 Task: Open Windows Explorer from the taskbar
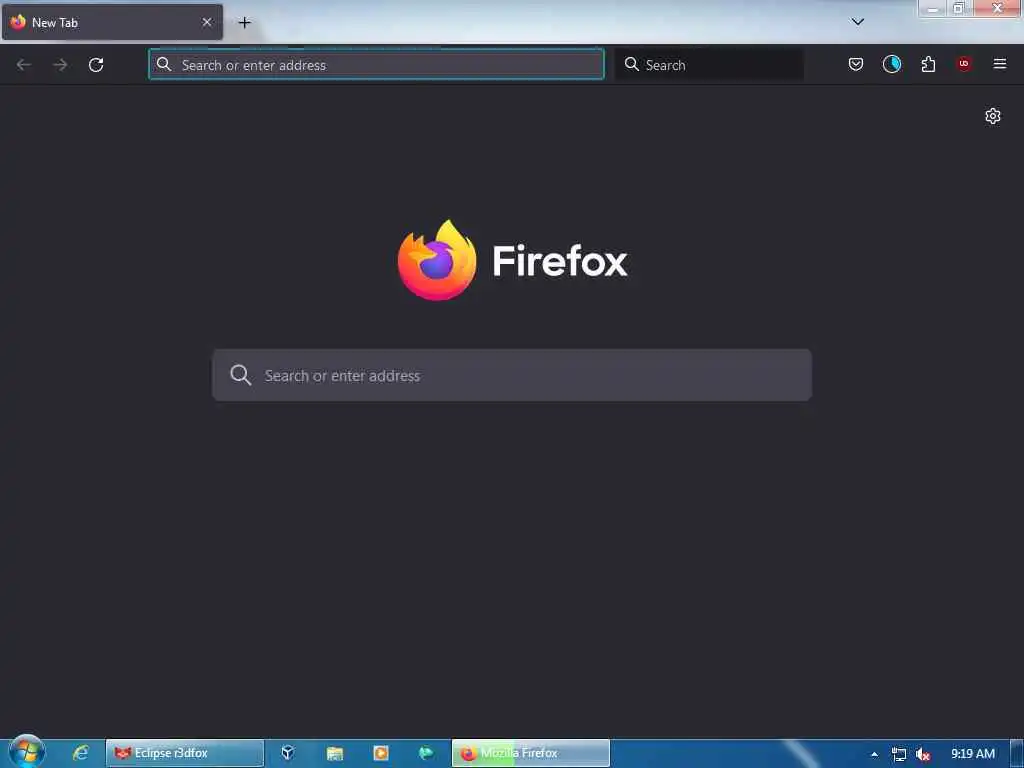[334, 753]
